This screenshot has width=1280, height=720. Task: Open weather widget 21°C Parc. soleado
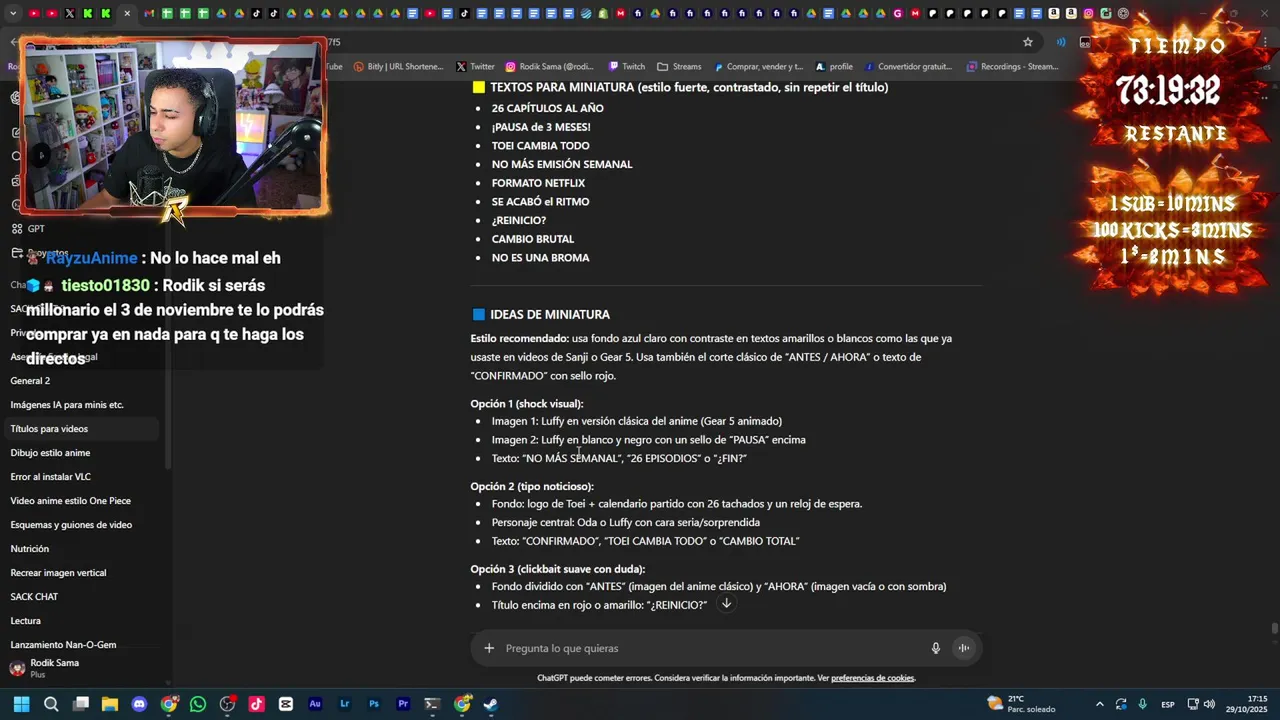[x=1021, y=704]
